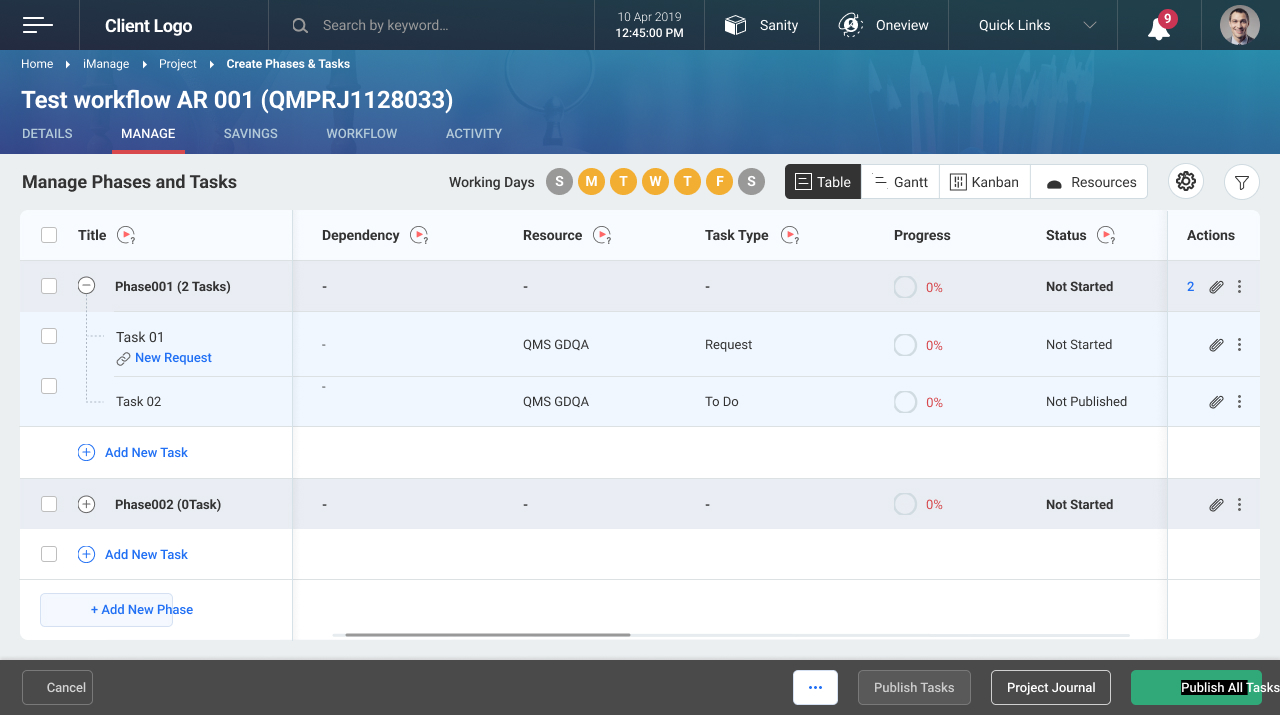Click the Publish All Tasks button

pyautogui.click(x=1196, y=687)
